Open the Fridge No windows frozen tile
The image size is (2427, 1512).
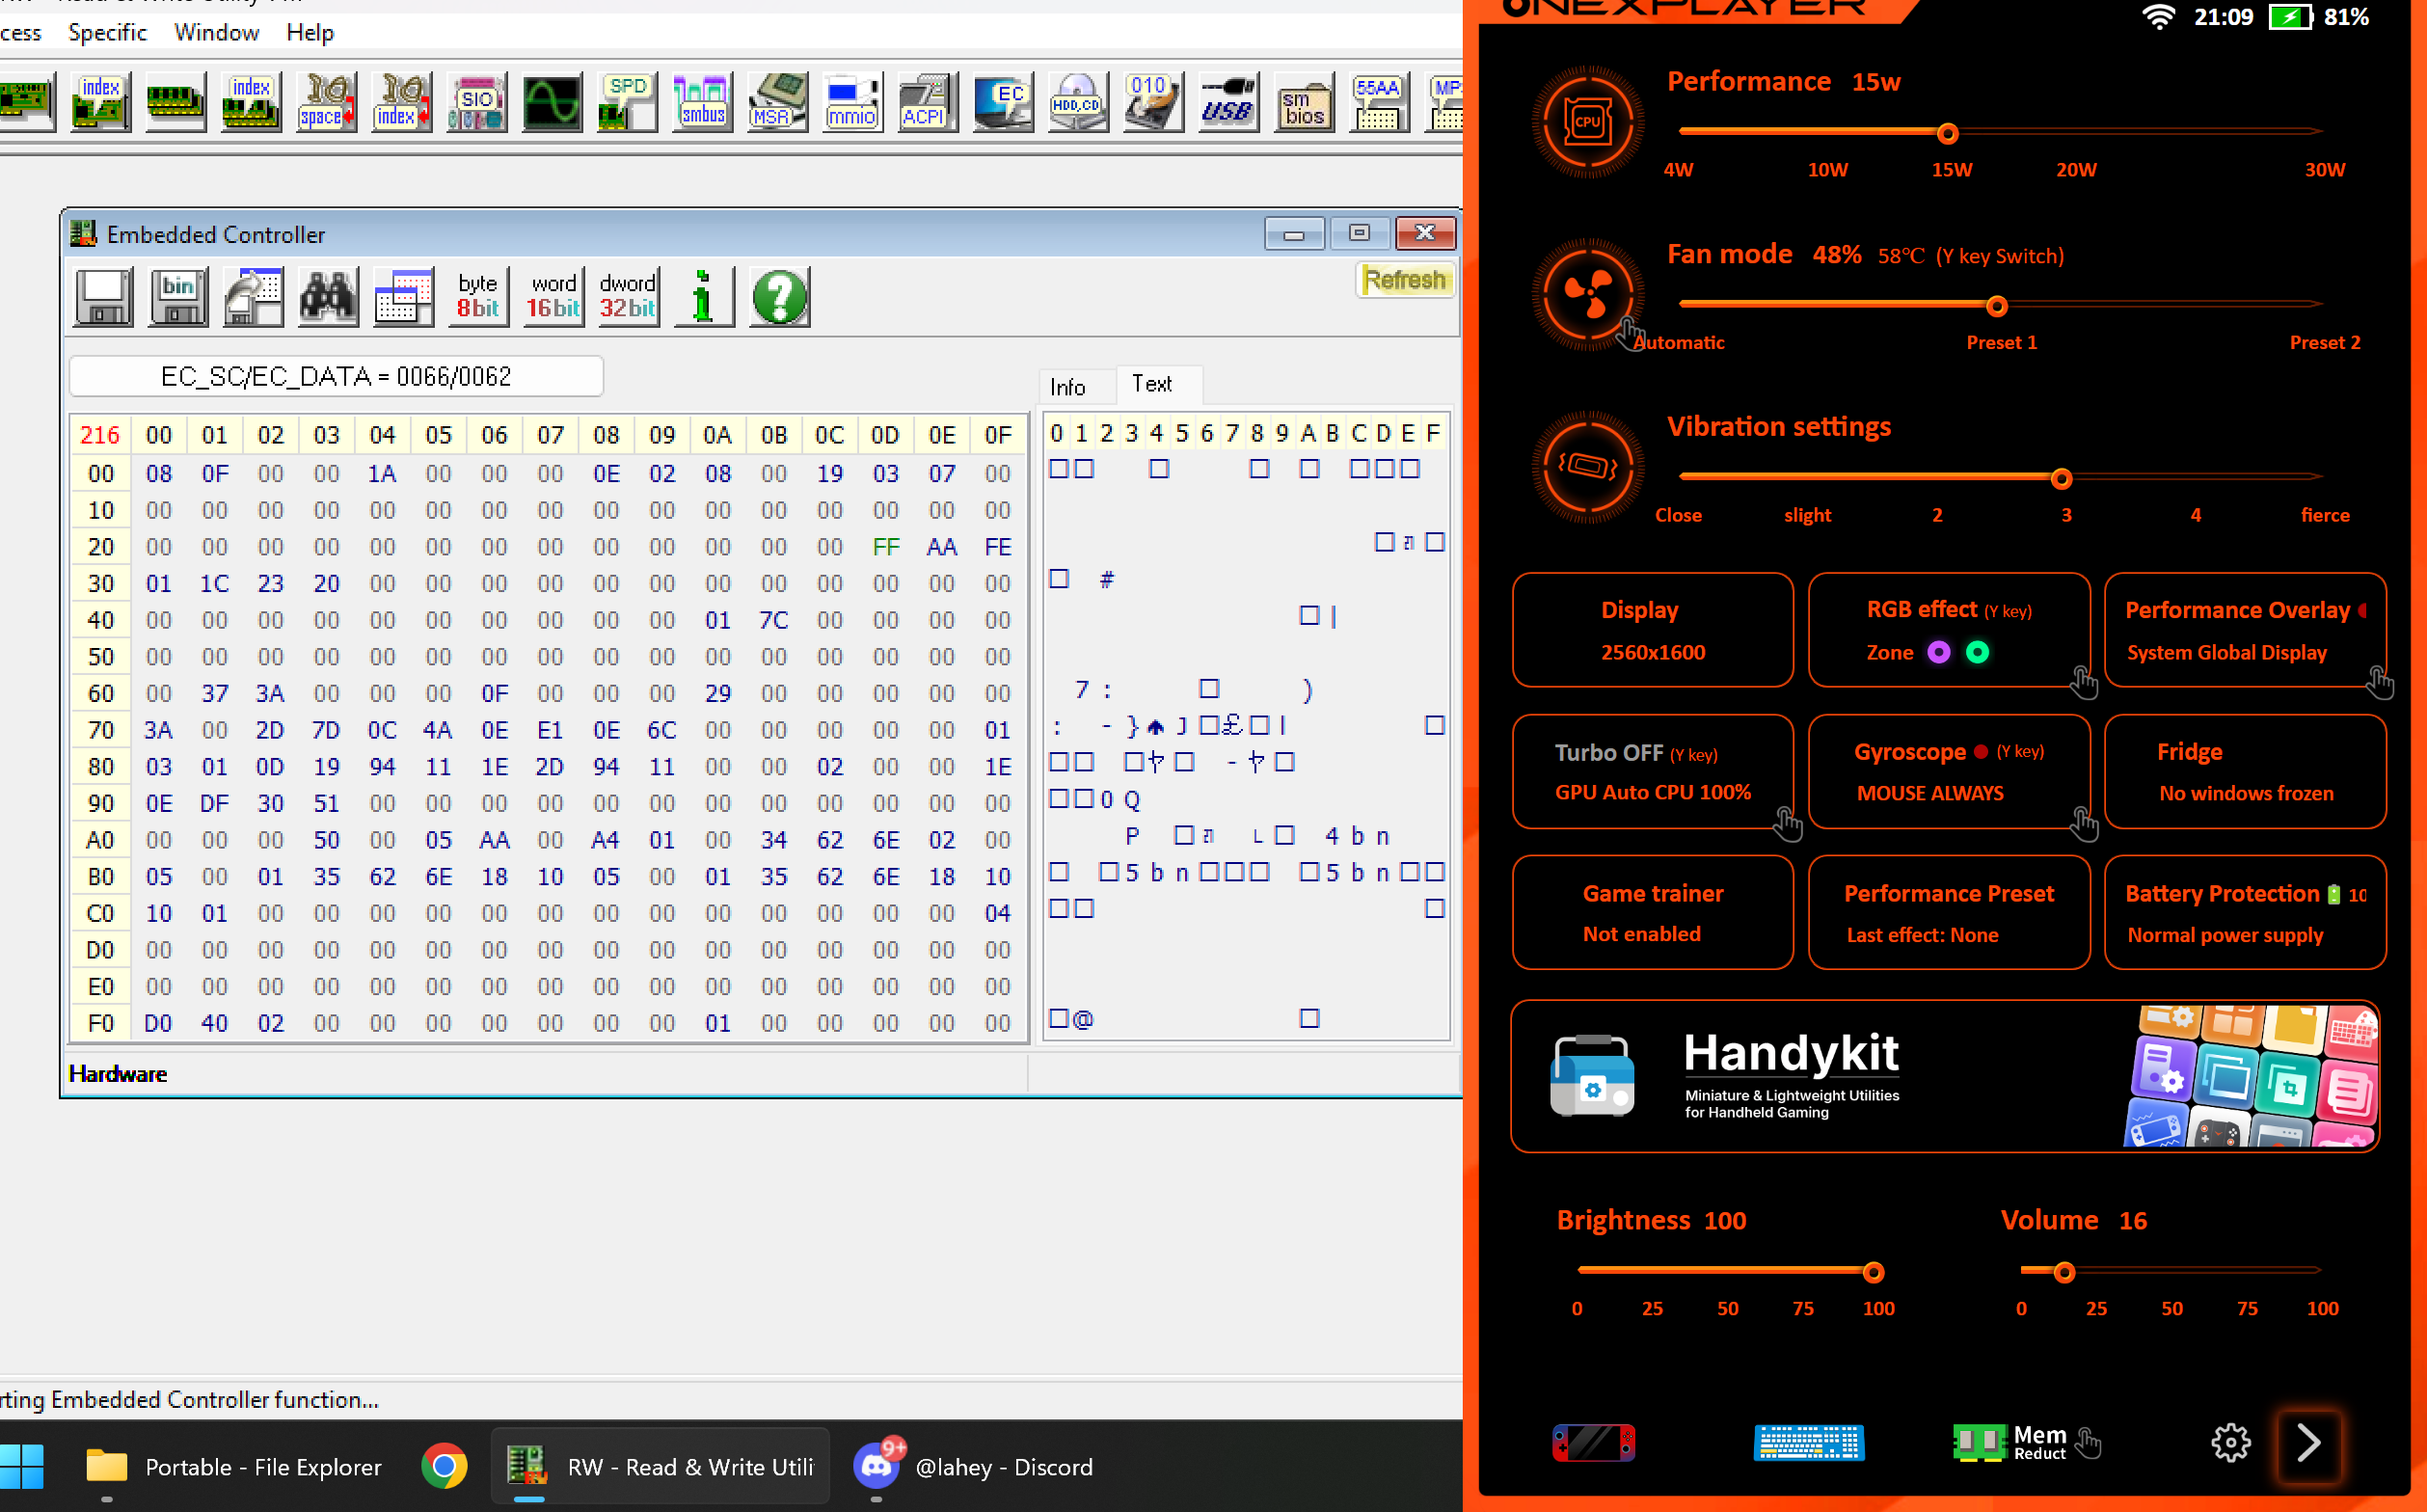click(x=2245, y=771)
